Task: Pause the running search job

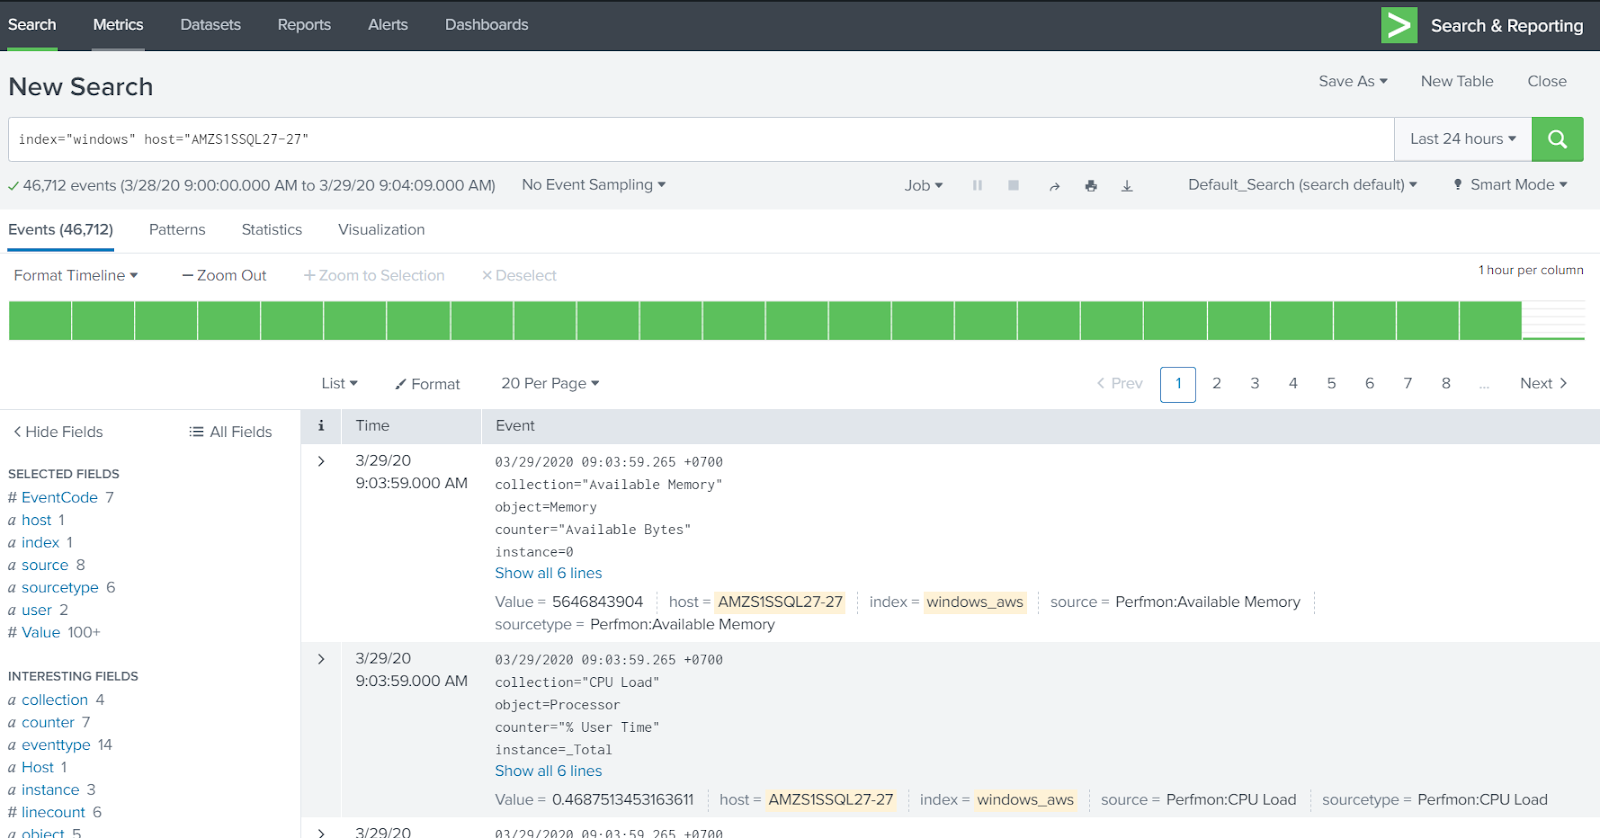Action: click(977, 186)
